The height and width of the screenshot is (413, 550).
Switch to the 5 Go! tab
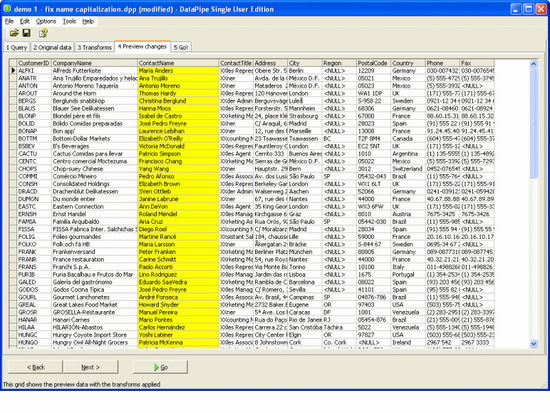pos(181,47)
